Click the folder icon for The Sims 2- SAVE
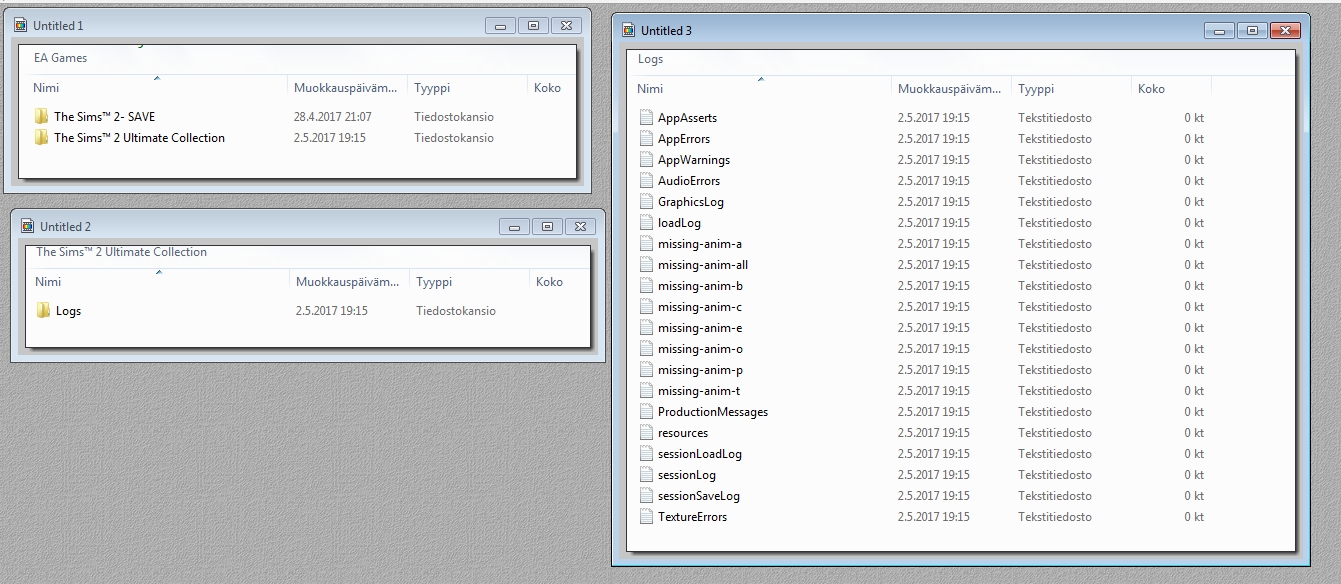Image resolution: width=1341 pixels, height=584 pixels. 41,117
